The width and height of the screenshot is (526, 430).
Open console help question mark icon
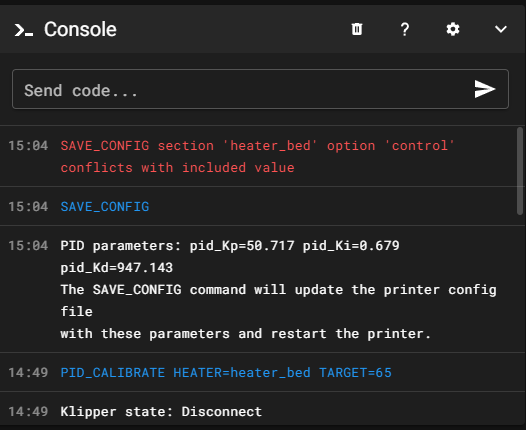pos(405,29)
